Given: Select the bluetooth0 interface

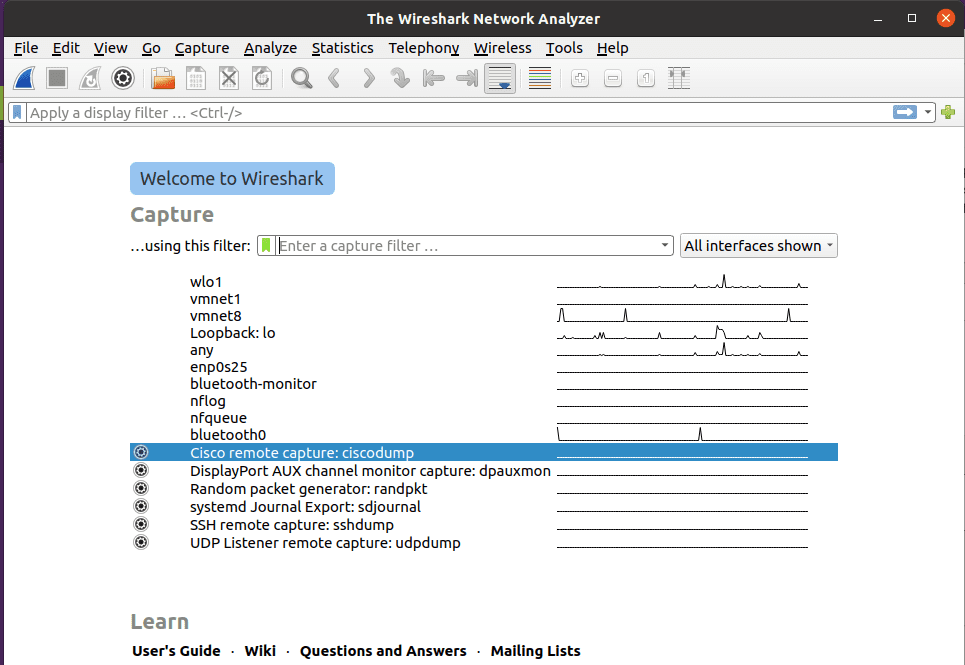Looking at the screenshot, I should tap(484, 435).
